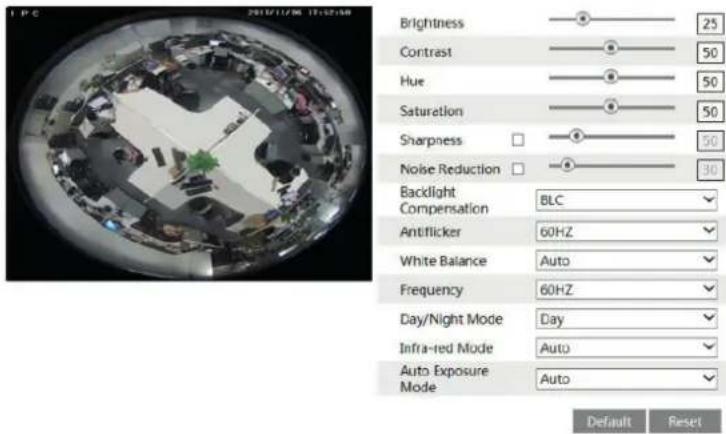Click the Sharpness value field

[710, 141]
